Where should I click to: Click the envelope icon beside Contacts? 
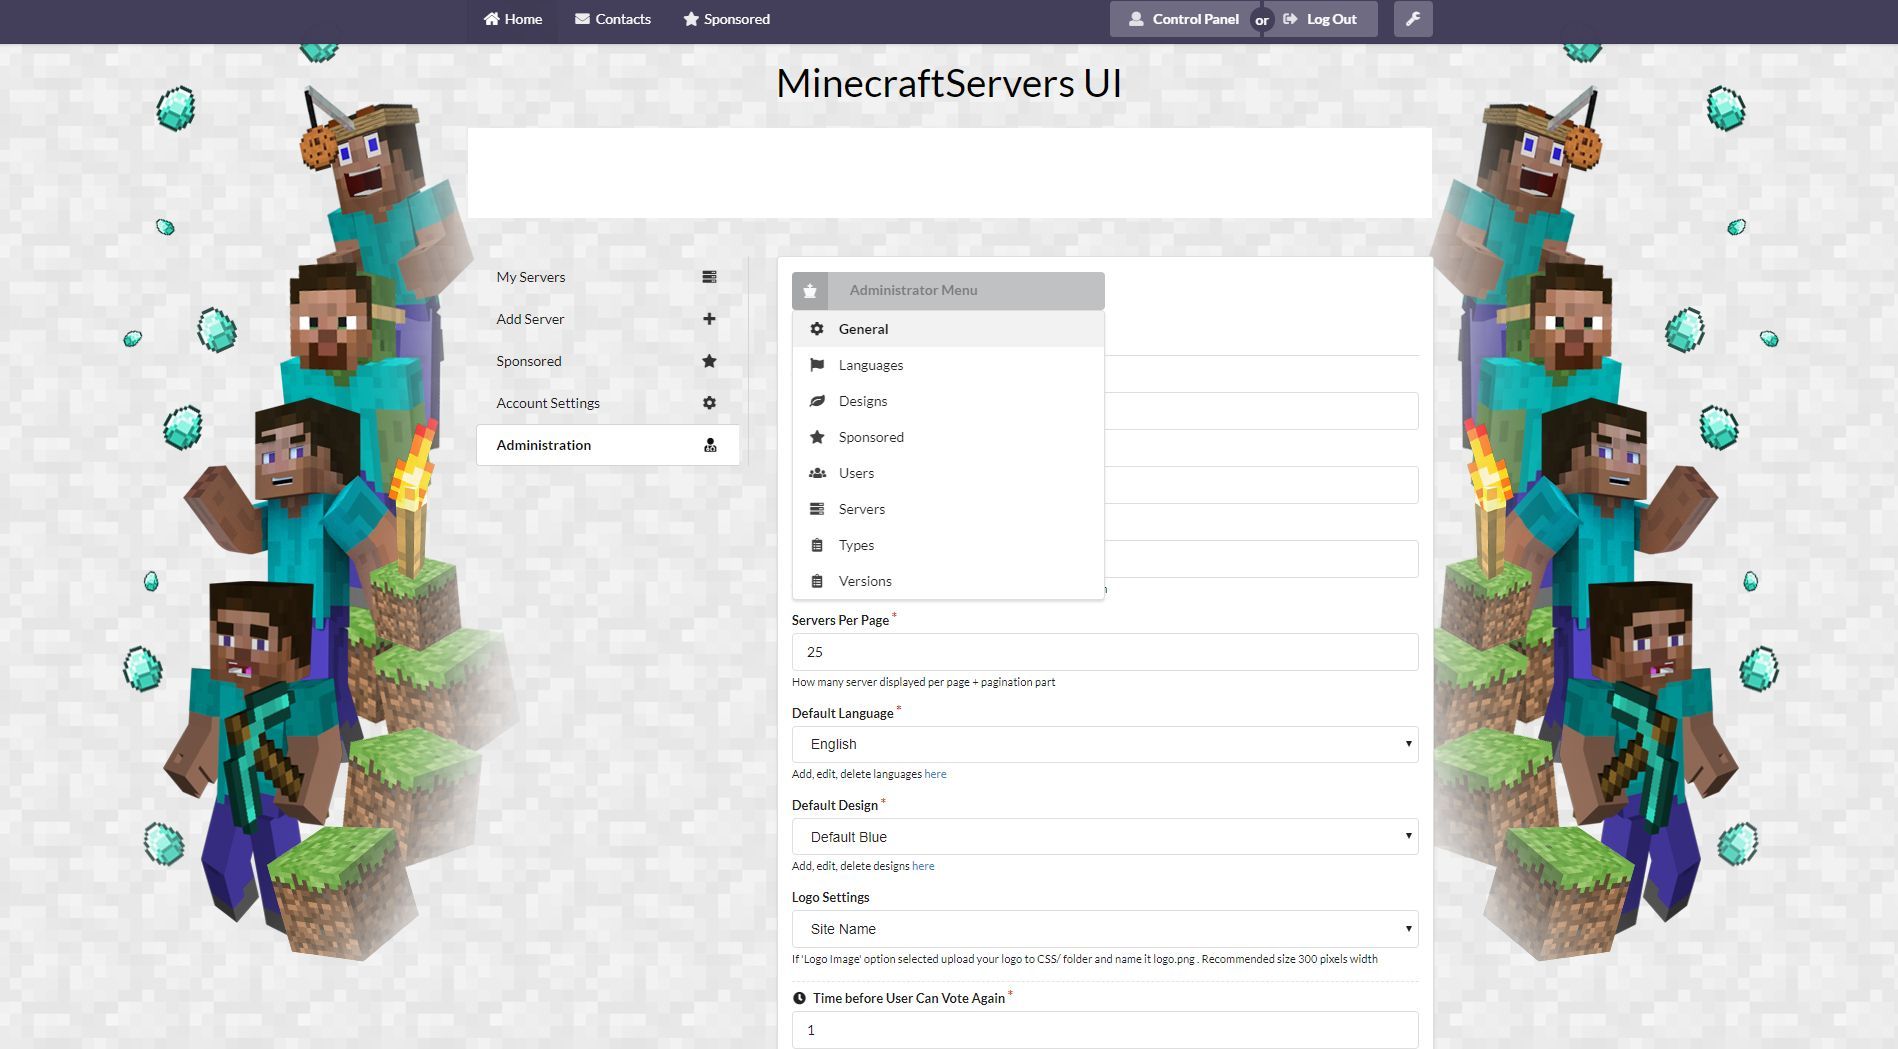582,19
